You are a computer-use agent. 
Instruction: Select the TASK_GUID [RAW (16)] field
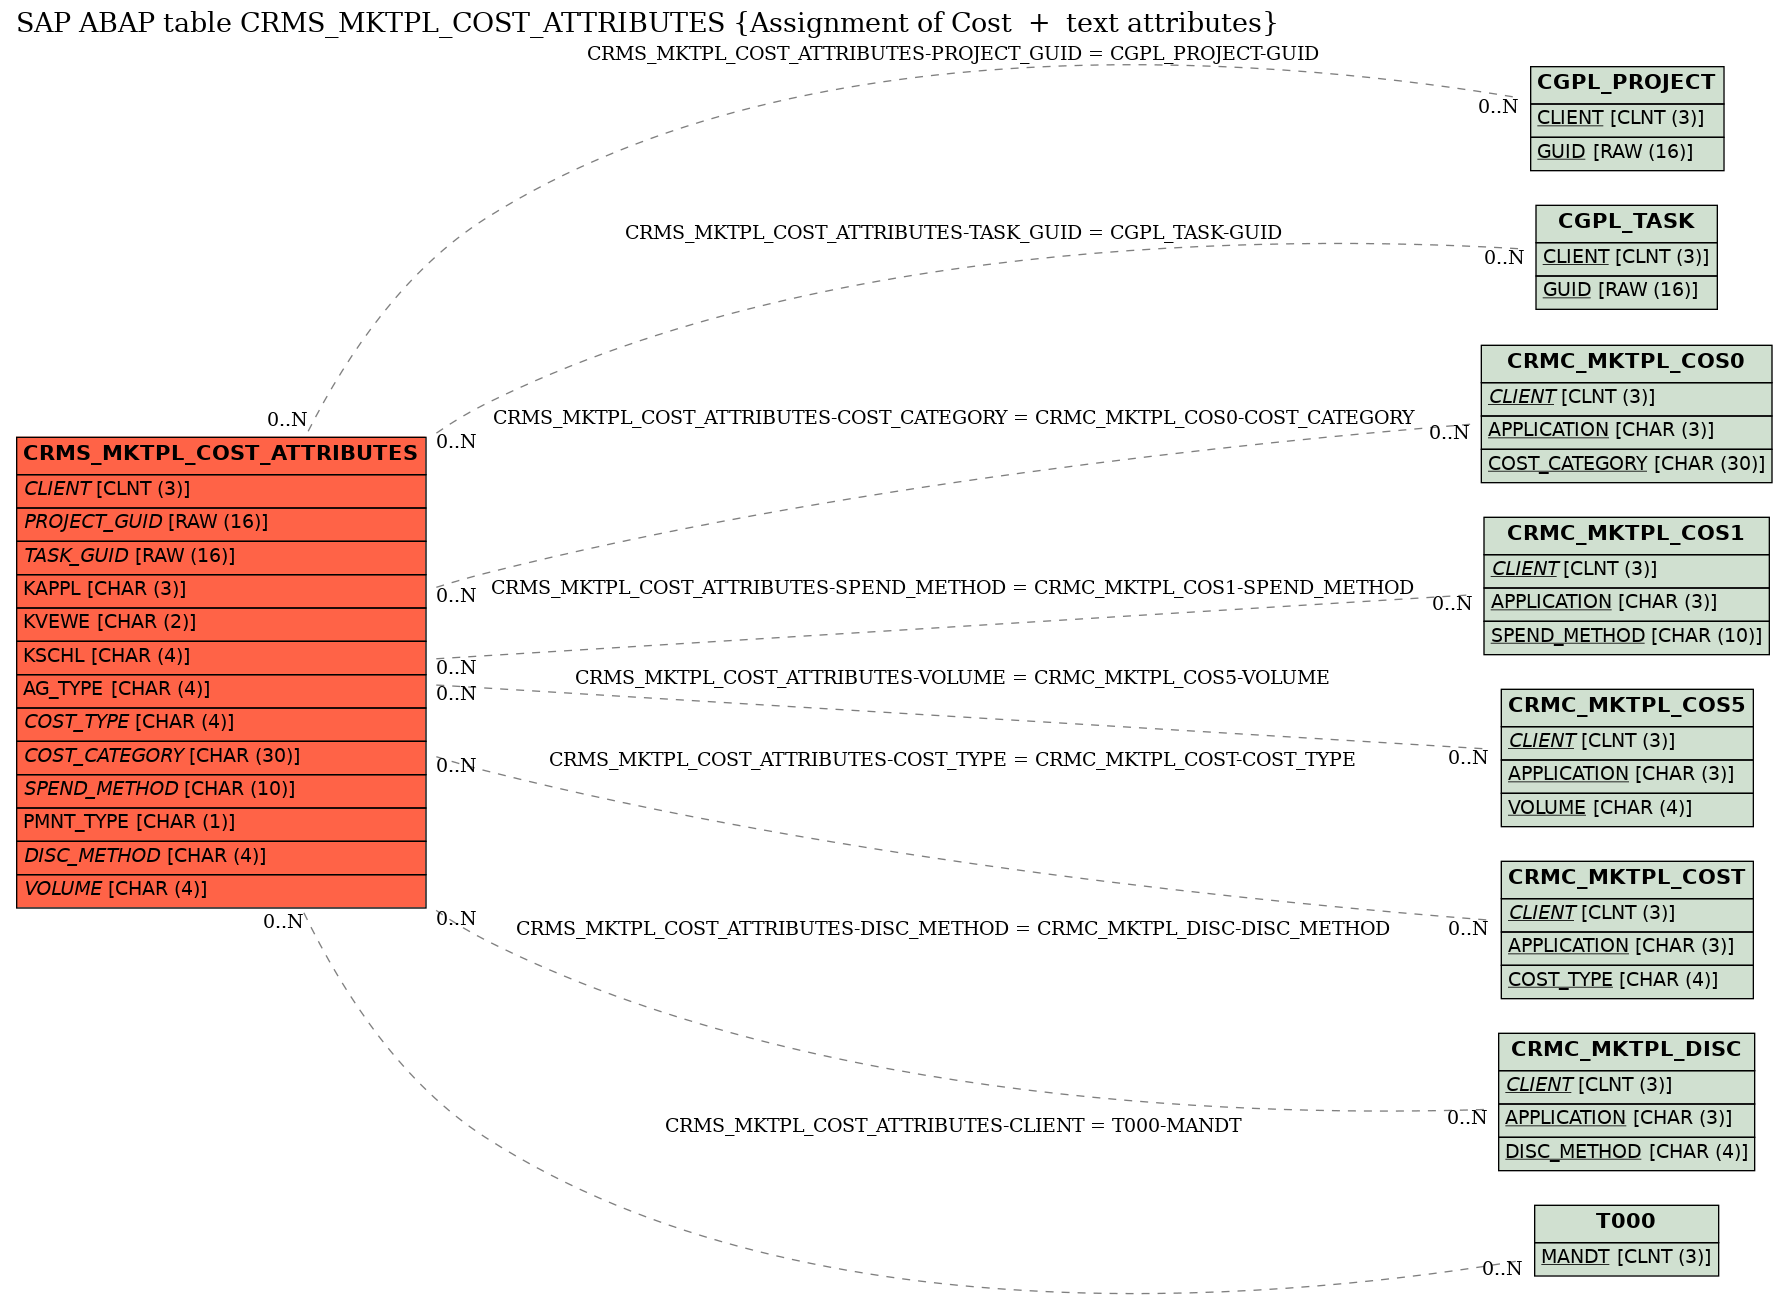pyautogui.click(x=221, y=557)
